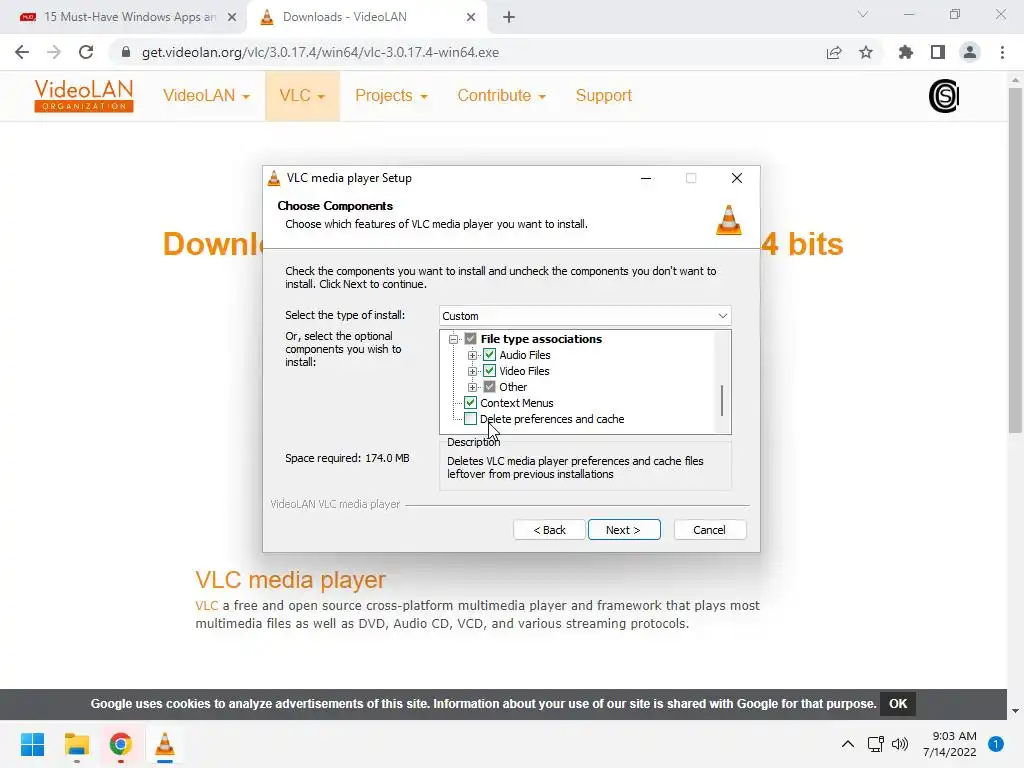Click the Audio Files label

[524, 355]
